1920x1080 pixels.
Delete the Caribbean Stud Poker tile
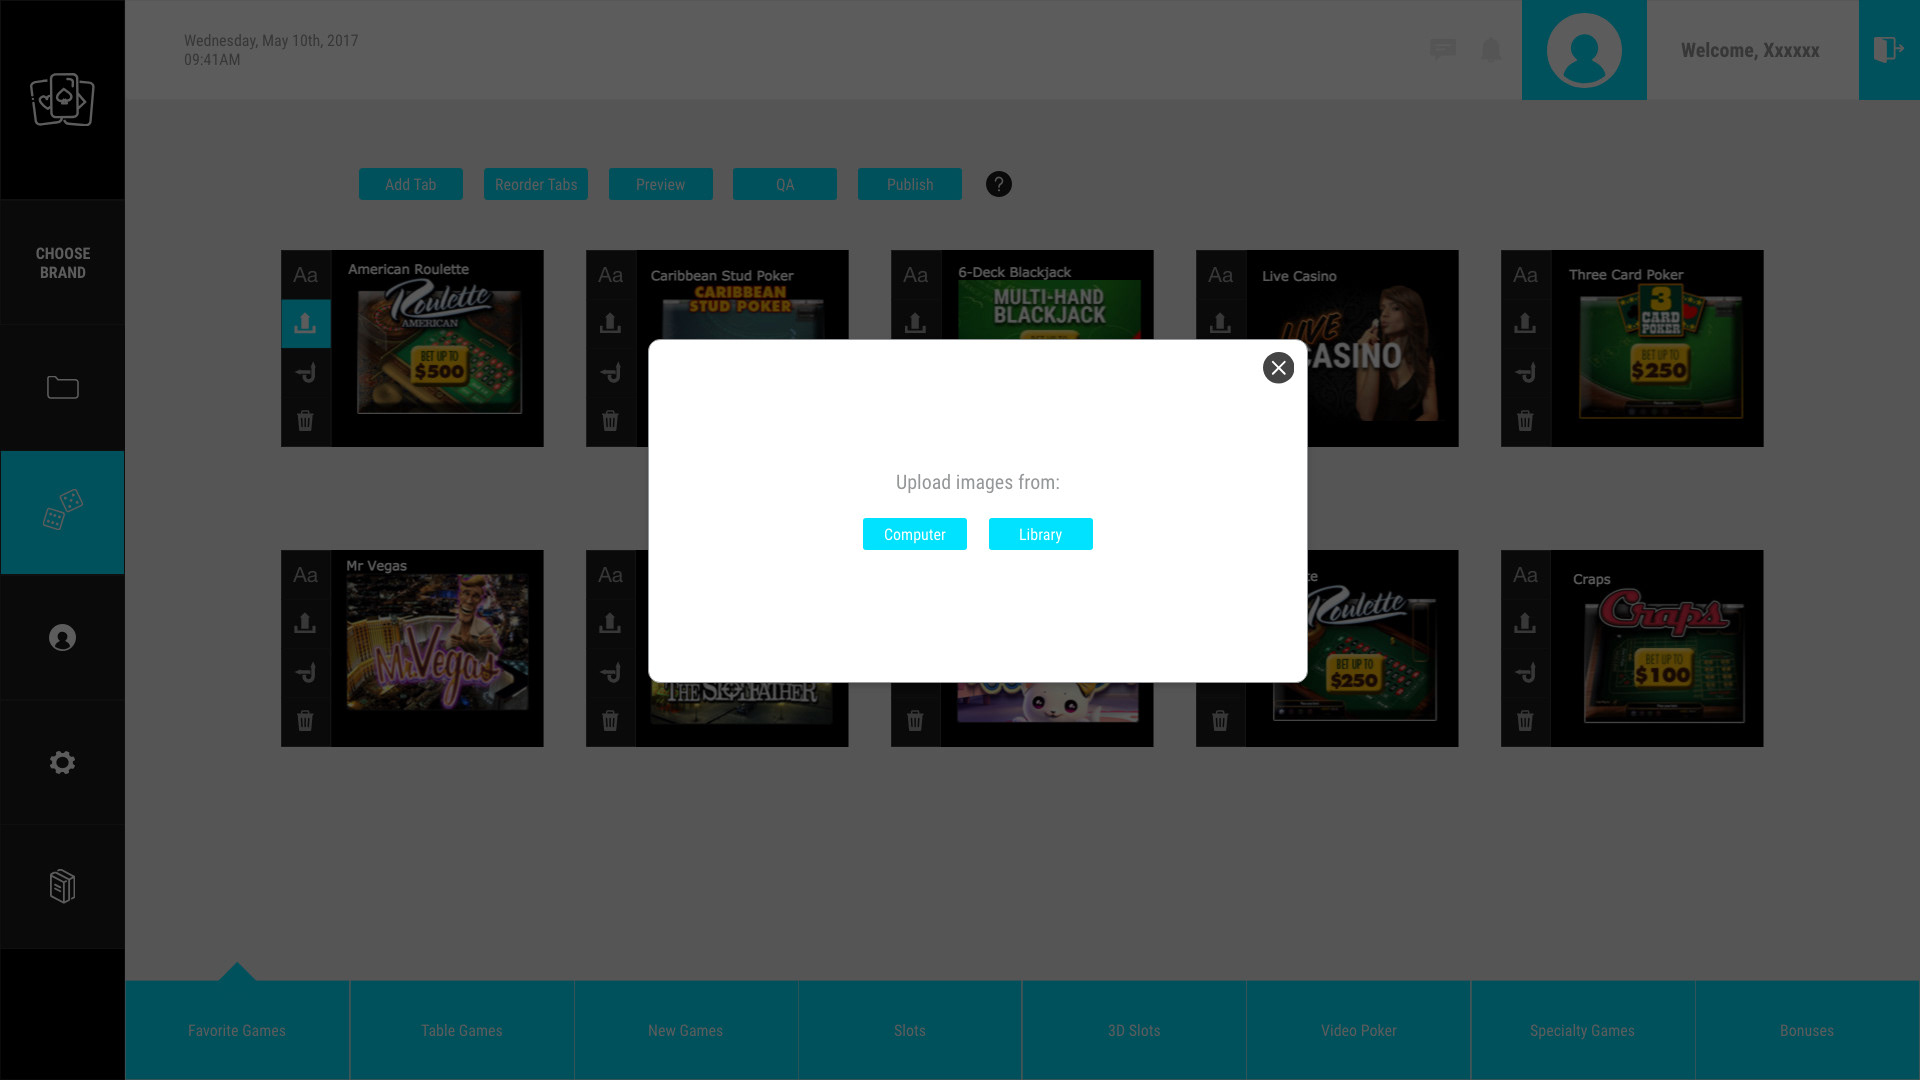pyautogui.click(x=610, y=421)
